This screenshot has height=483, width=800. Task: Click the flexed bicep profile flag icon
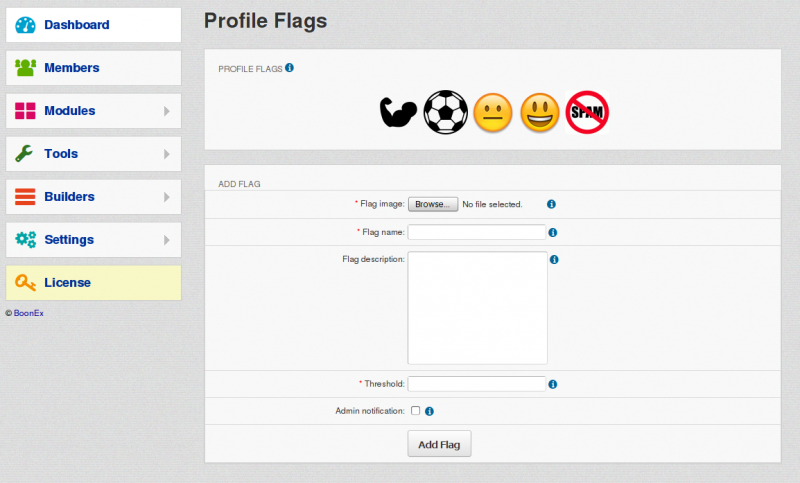click(398, 112)
